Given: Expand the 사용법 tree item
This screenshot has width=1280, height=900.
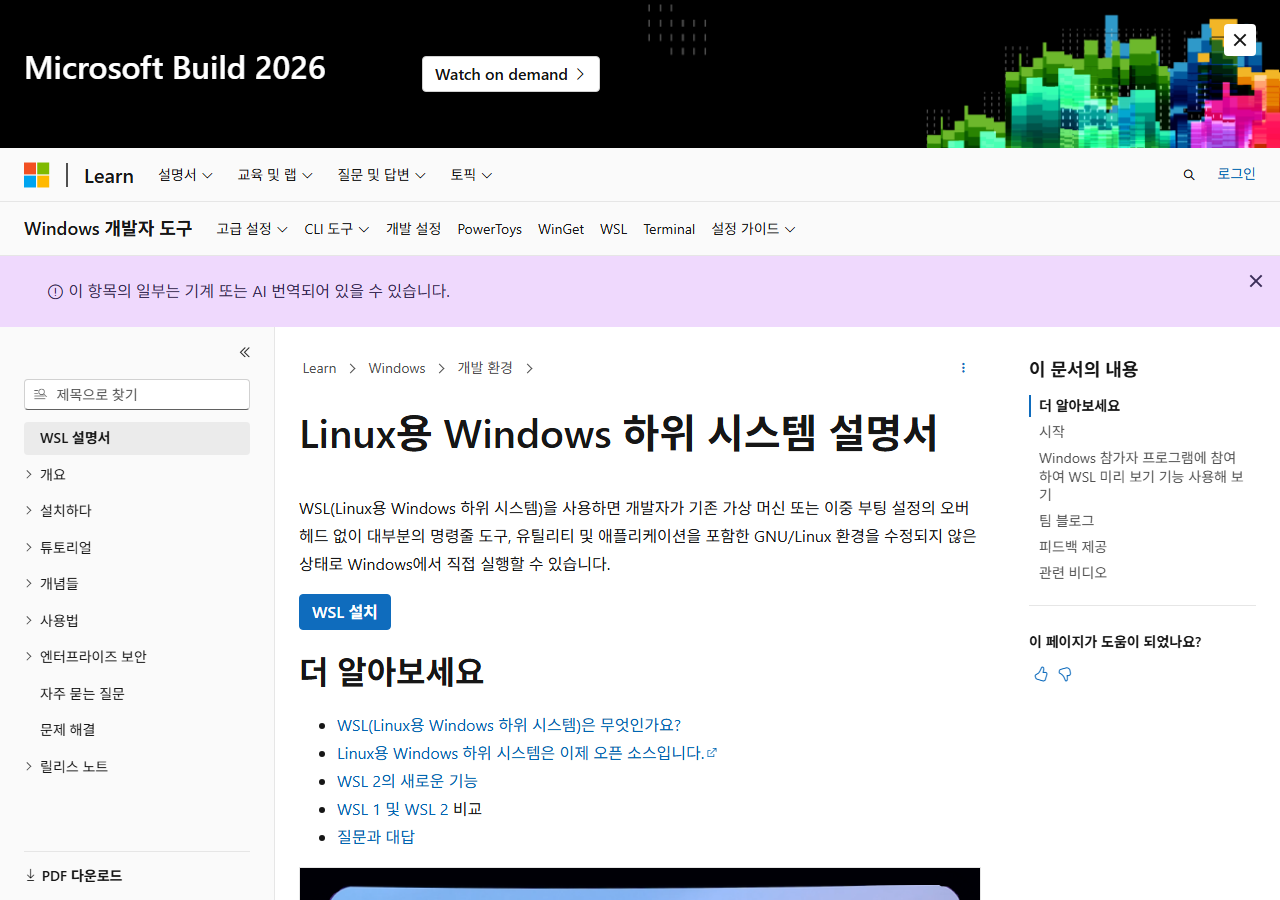Looking at the screenshot, I should point(137,621).
